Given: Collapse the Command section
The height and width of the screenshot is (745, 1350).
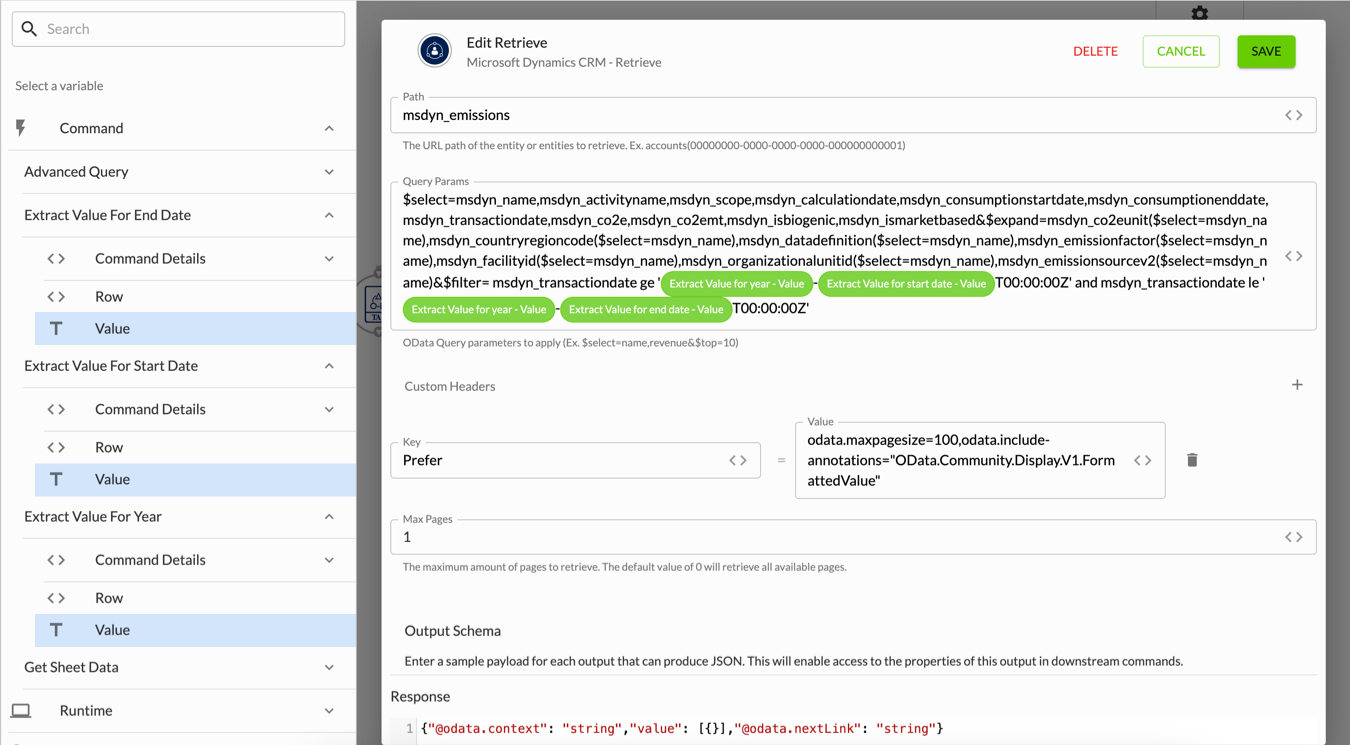Looking at the screenshot, I should click(x=329, y=128).
